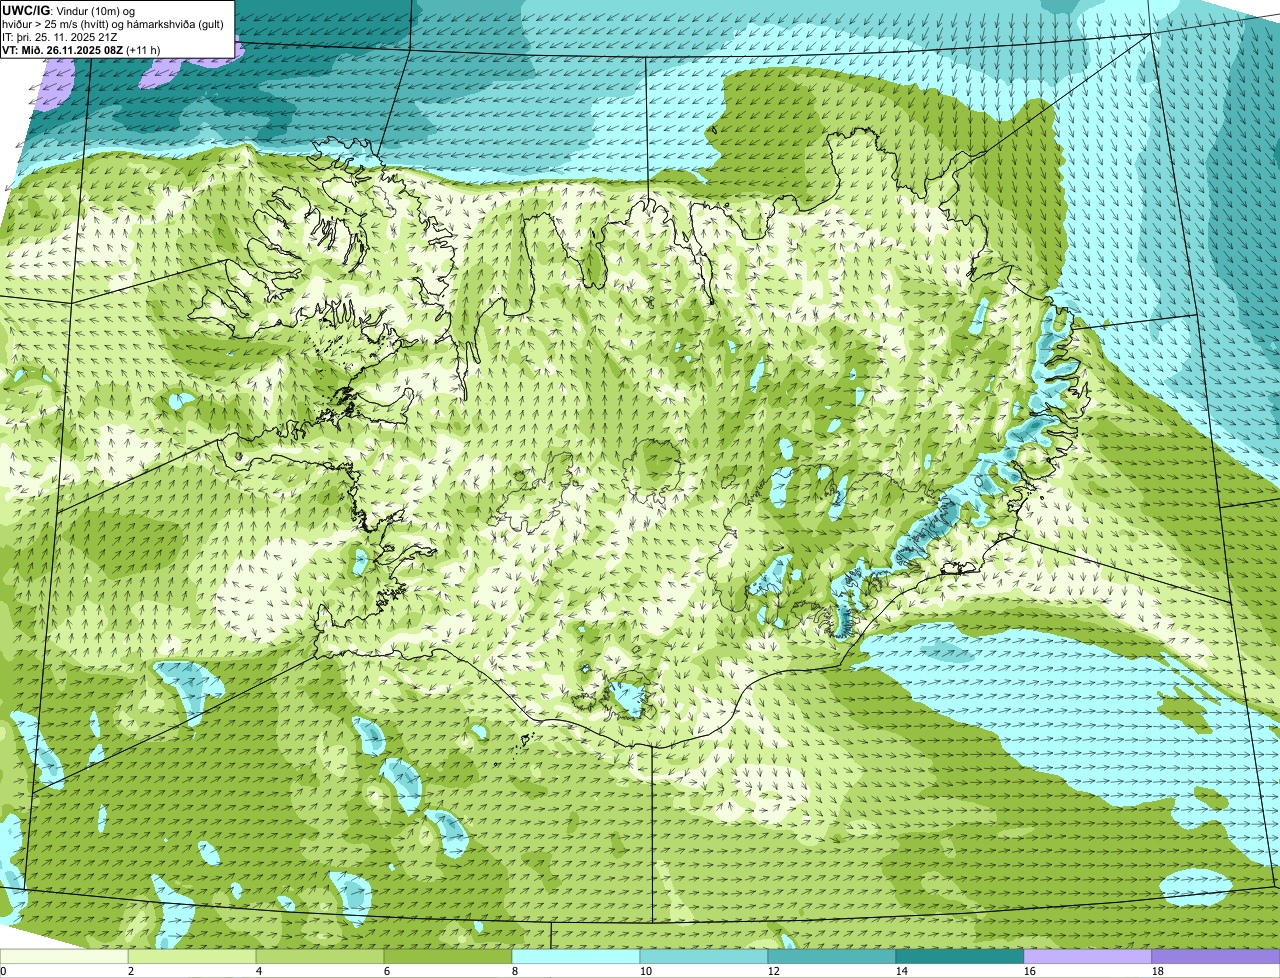Click the legend tick label '2'

[131, 971]
